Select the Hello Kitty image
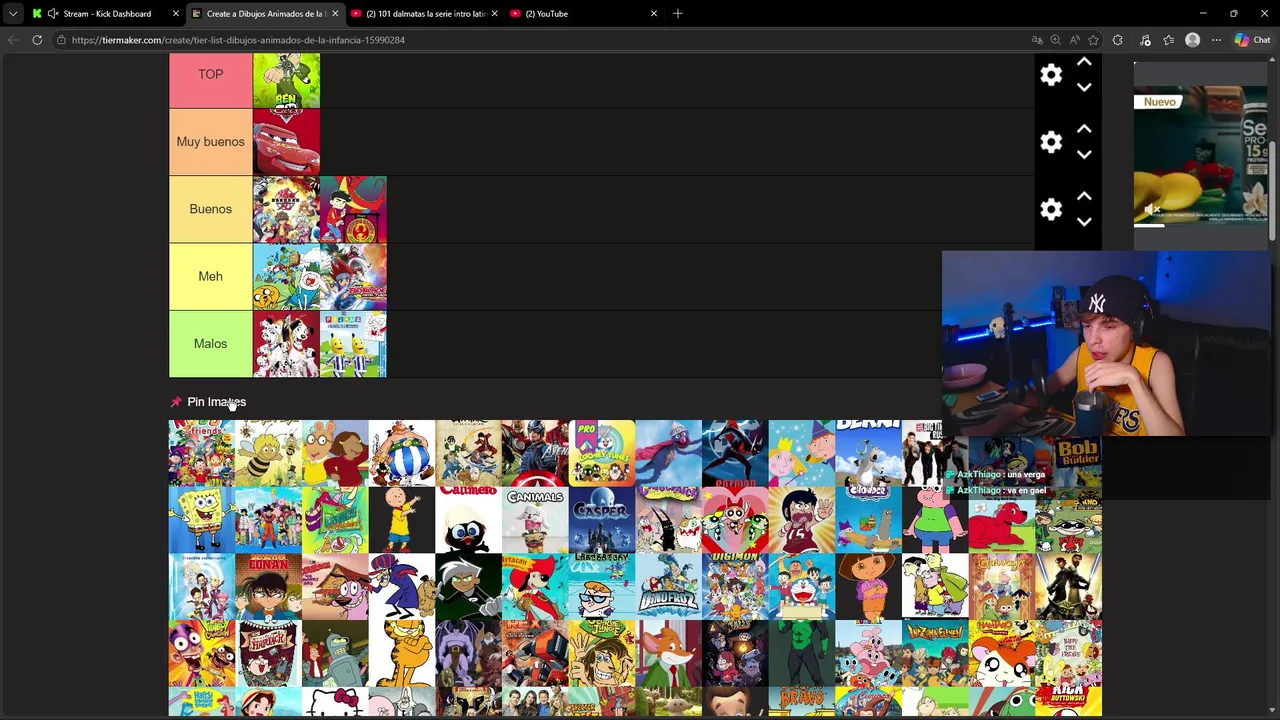The image size is (1280, 720). click(x=335, y=702)
